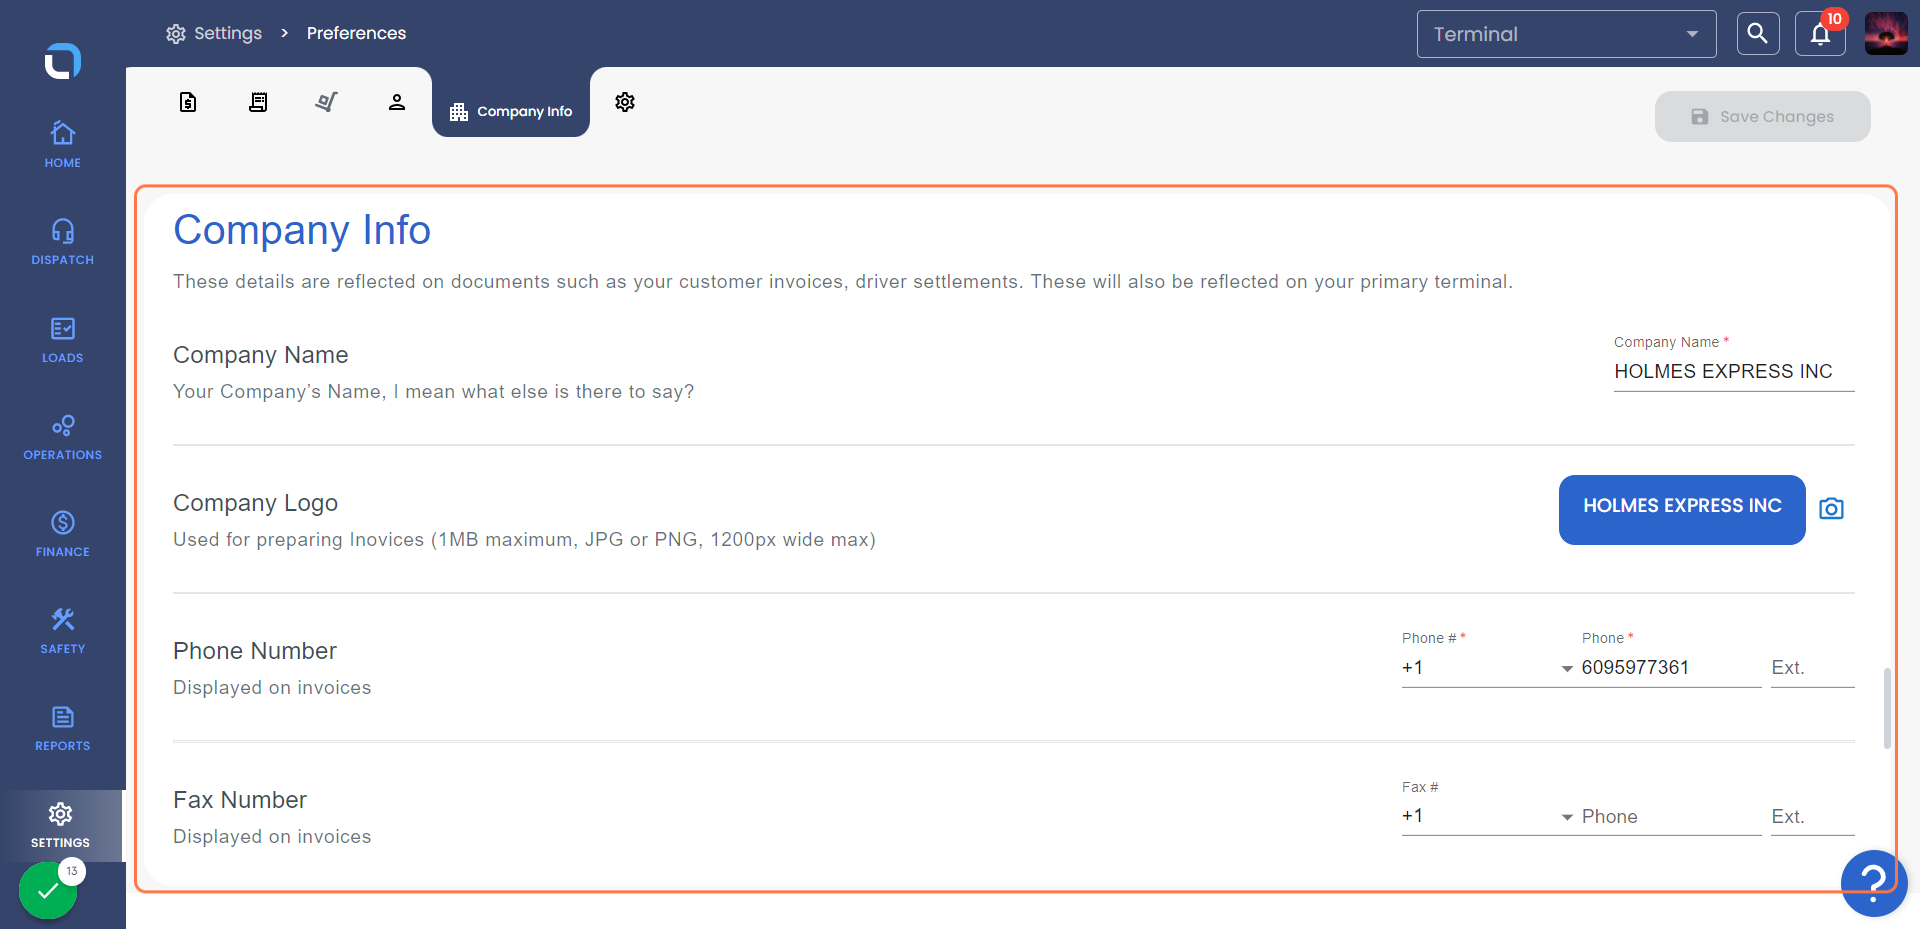The height and width of the screenshot is (929, 1920).
Task: Open the Loads section
Action: [x=62, y=339]
